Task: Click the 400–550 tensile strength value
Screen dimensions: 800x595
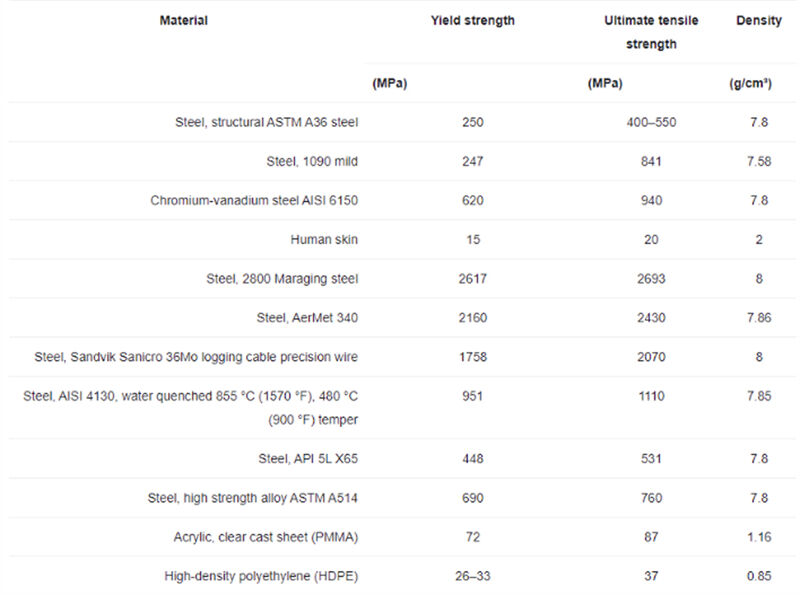Action: (651, 122)
